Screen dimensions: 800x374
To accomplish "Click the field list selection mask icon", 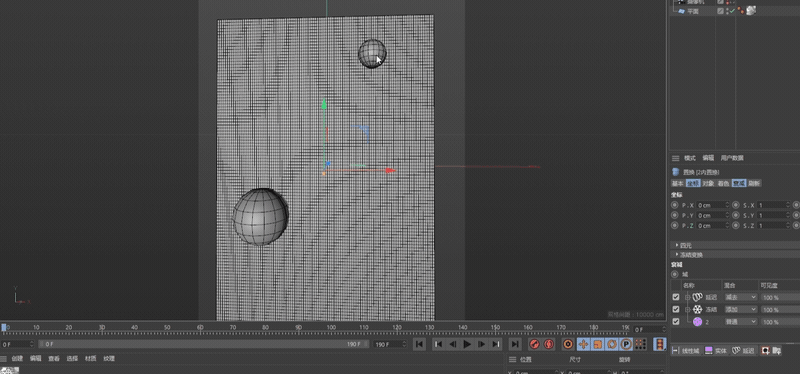I will (x=765, y=351).
